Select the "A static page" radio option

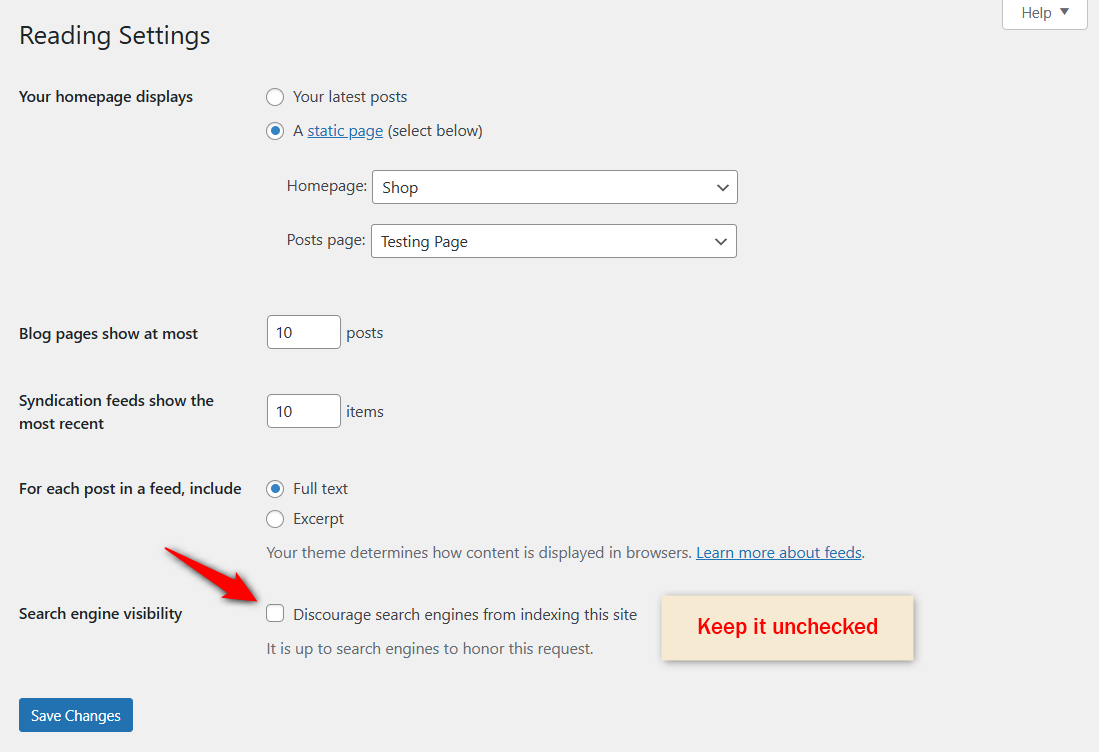click(x=275, y=131)
